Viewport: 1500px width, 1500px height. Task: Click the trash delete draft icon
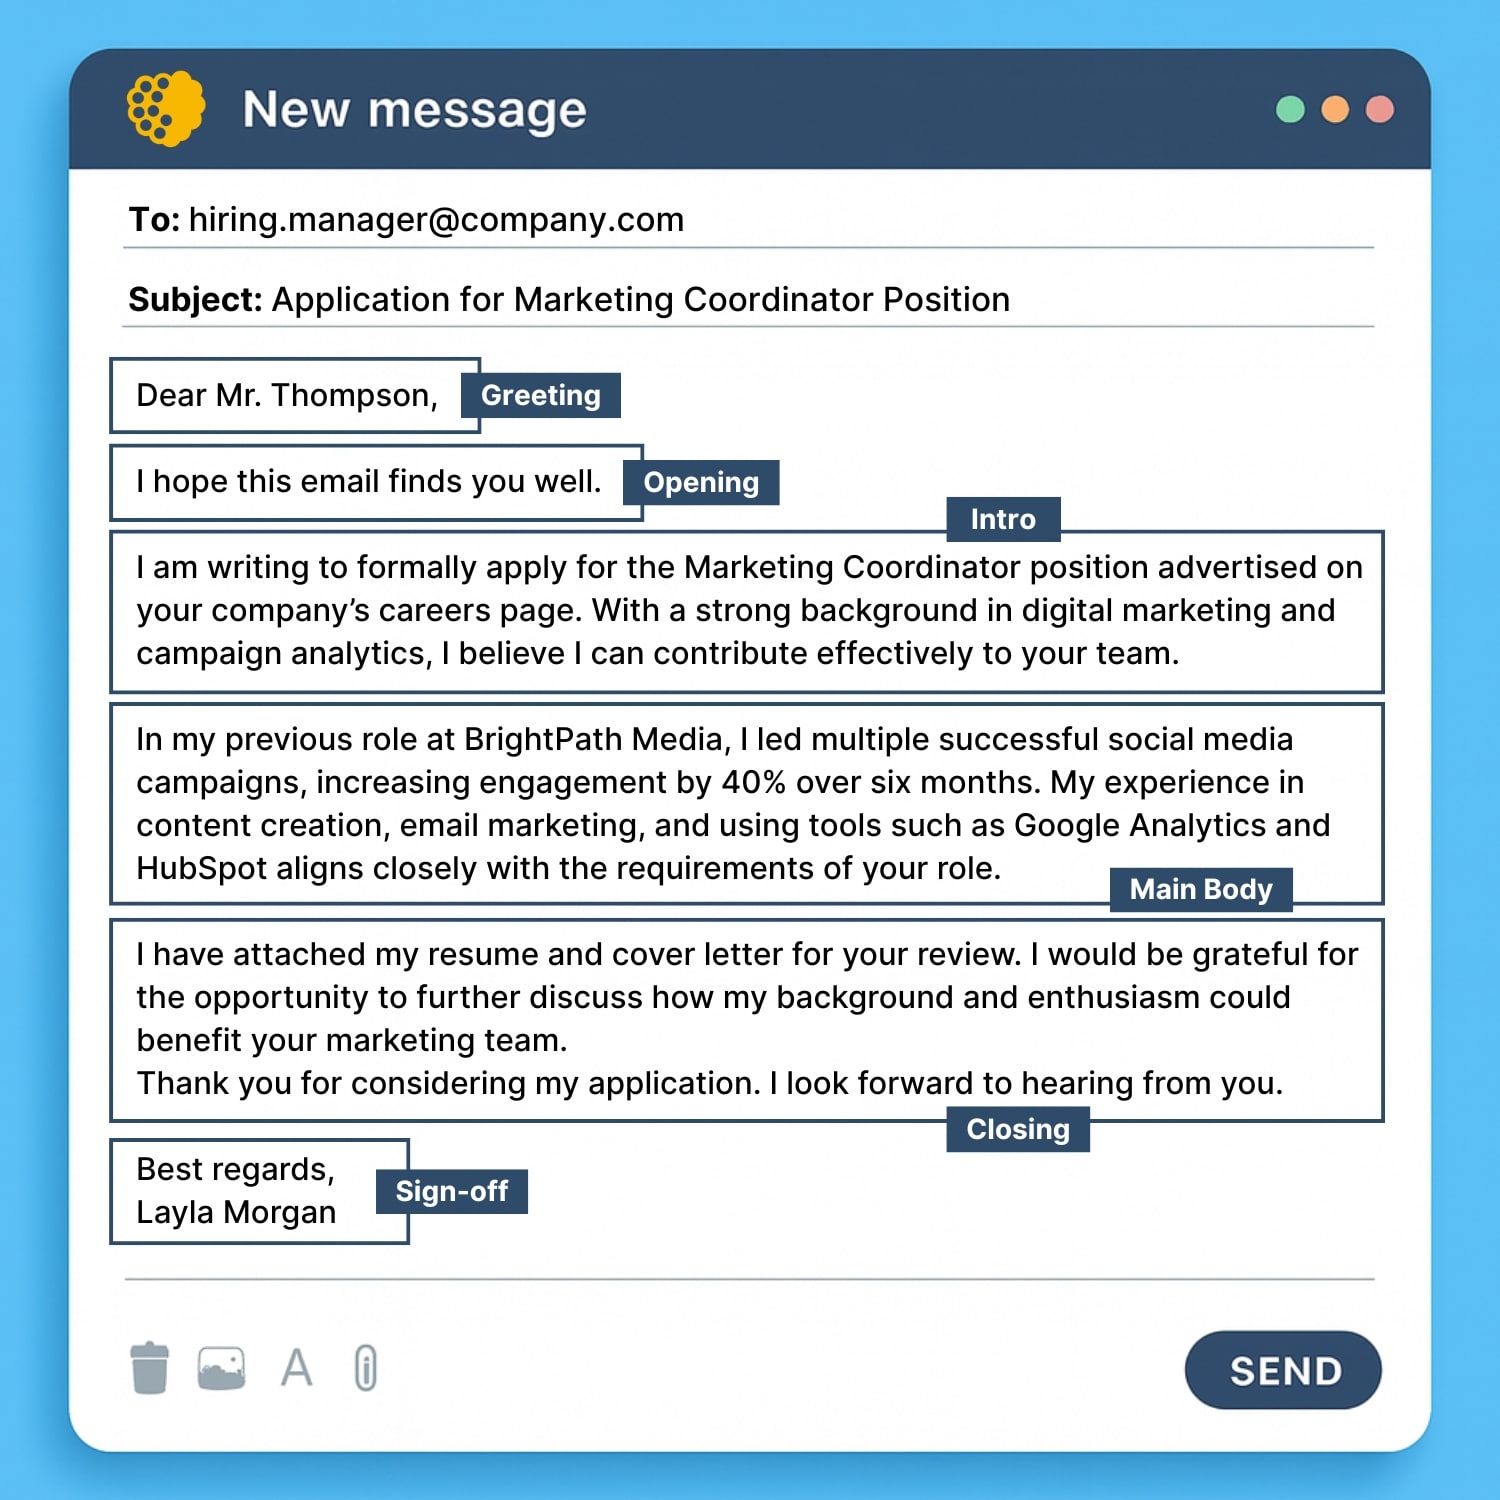[x=150, y=1367]
